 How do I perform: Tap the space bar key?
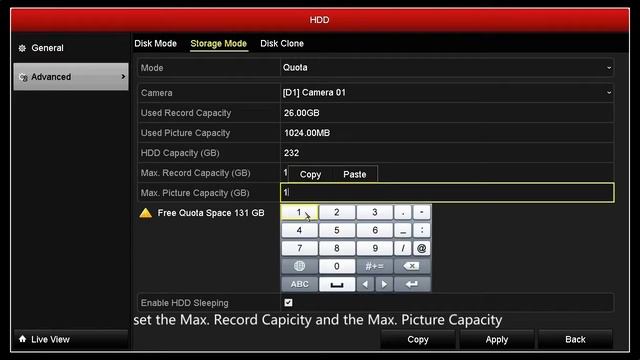pos(337,284)
